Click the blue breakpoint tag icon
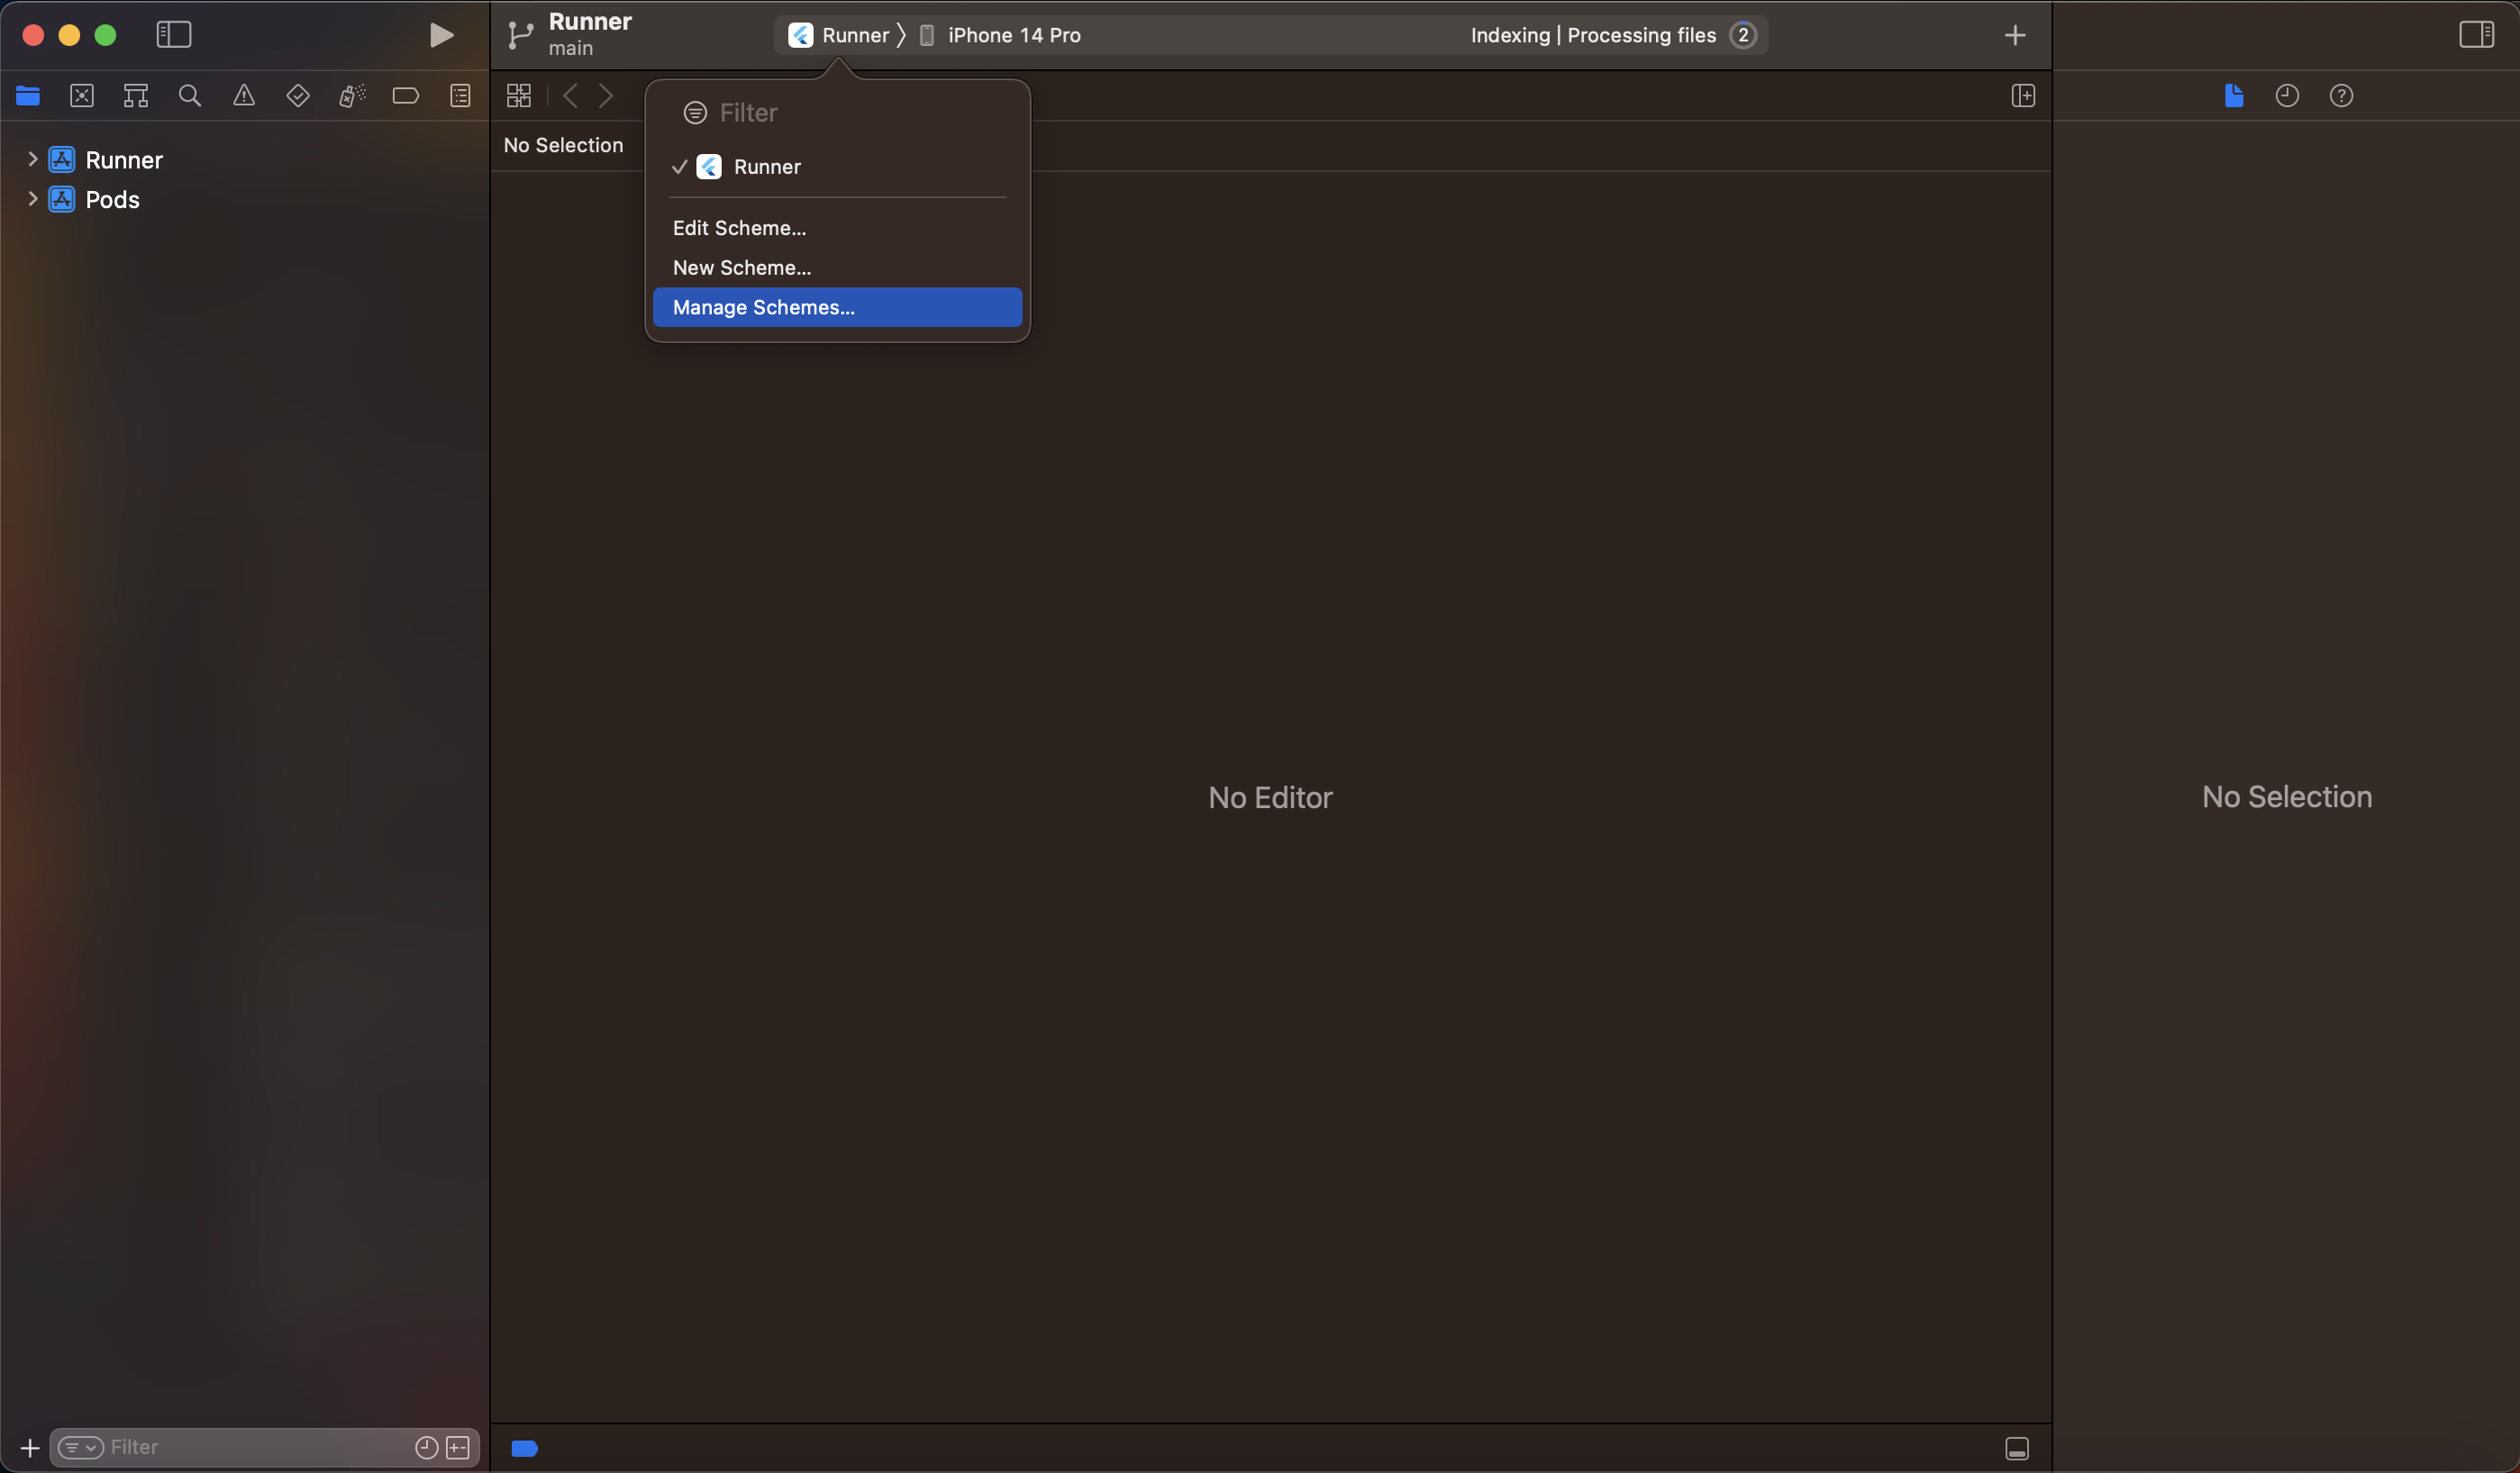2520x1473 pixels. point(525,1448)
